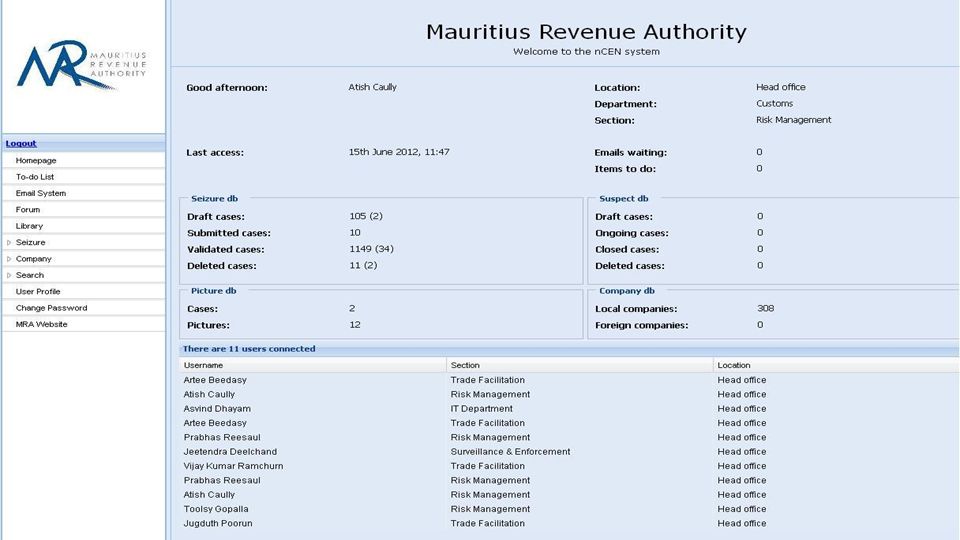960x540 pixels.
Task: Click the Picture db Cases value 2
Action: pyautogui.click(x=352, y=309)
